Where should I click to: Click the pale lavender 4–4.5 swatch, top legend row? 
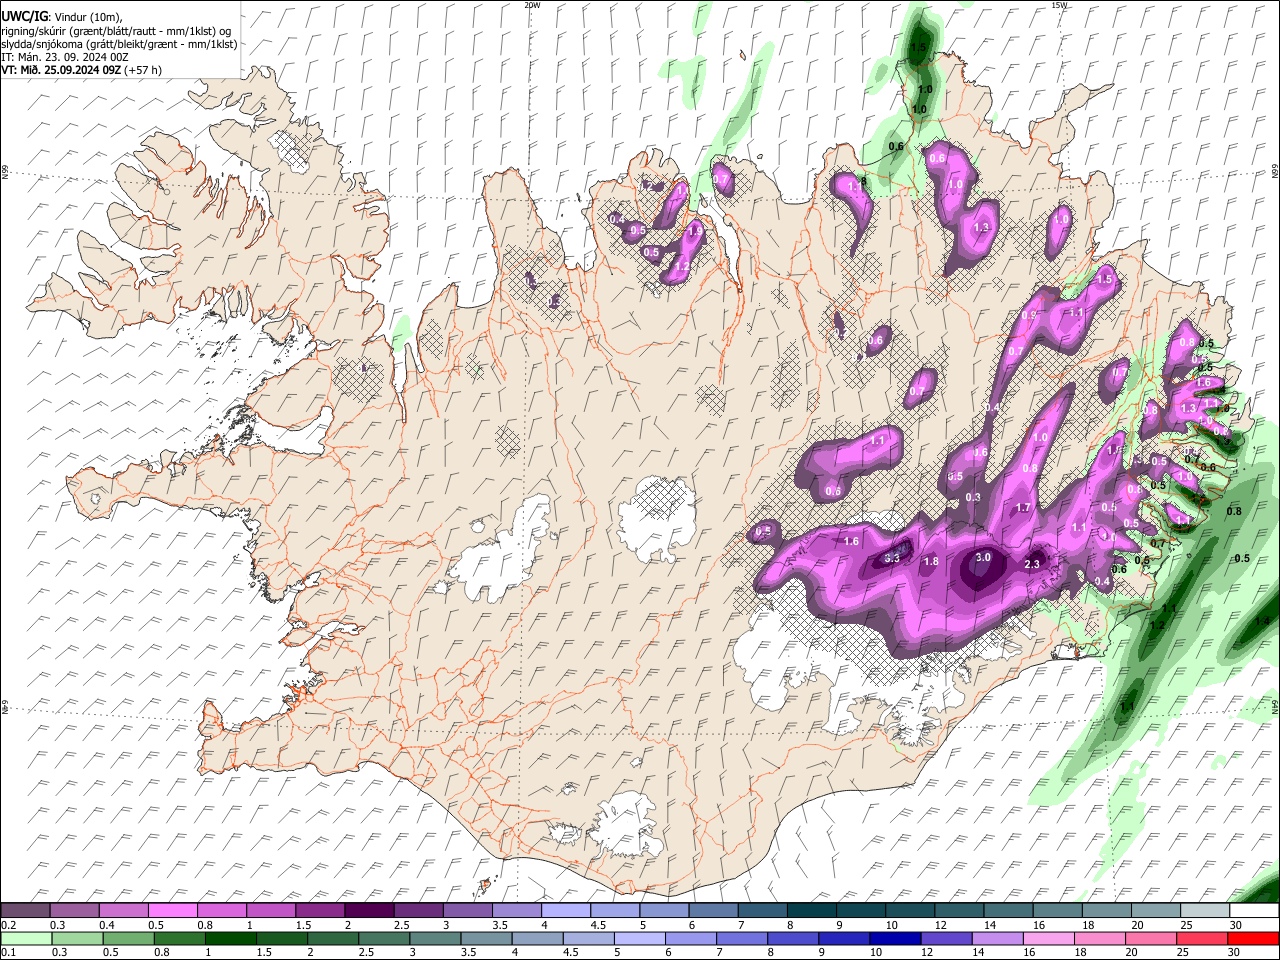click(564, 911)
